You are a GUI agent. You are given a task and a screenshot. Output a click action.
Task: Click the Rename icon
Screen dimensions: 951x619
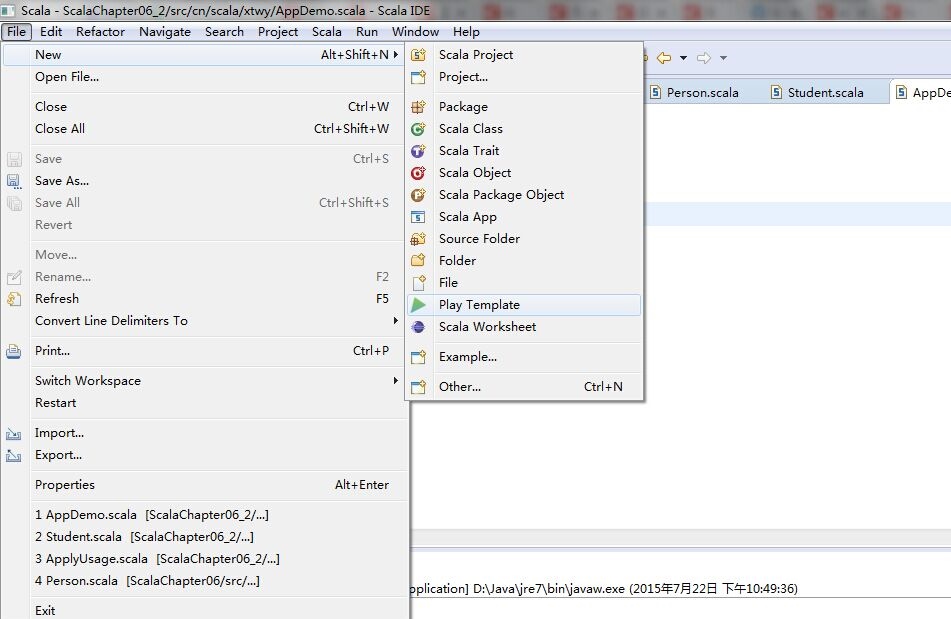pos(14,277)
